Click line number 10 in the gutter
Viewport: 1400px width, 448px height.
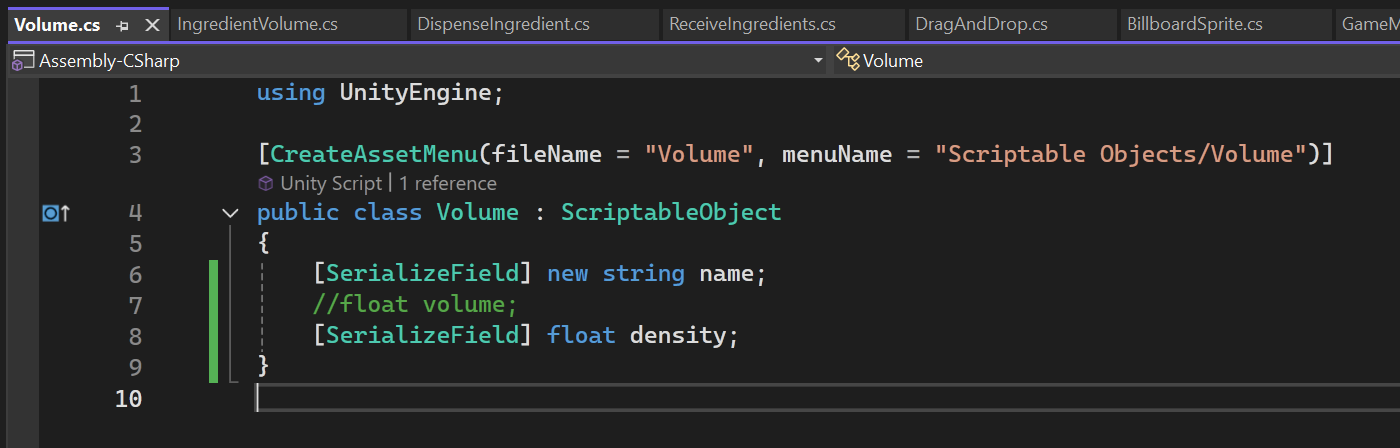tap(128, 399)
